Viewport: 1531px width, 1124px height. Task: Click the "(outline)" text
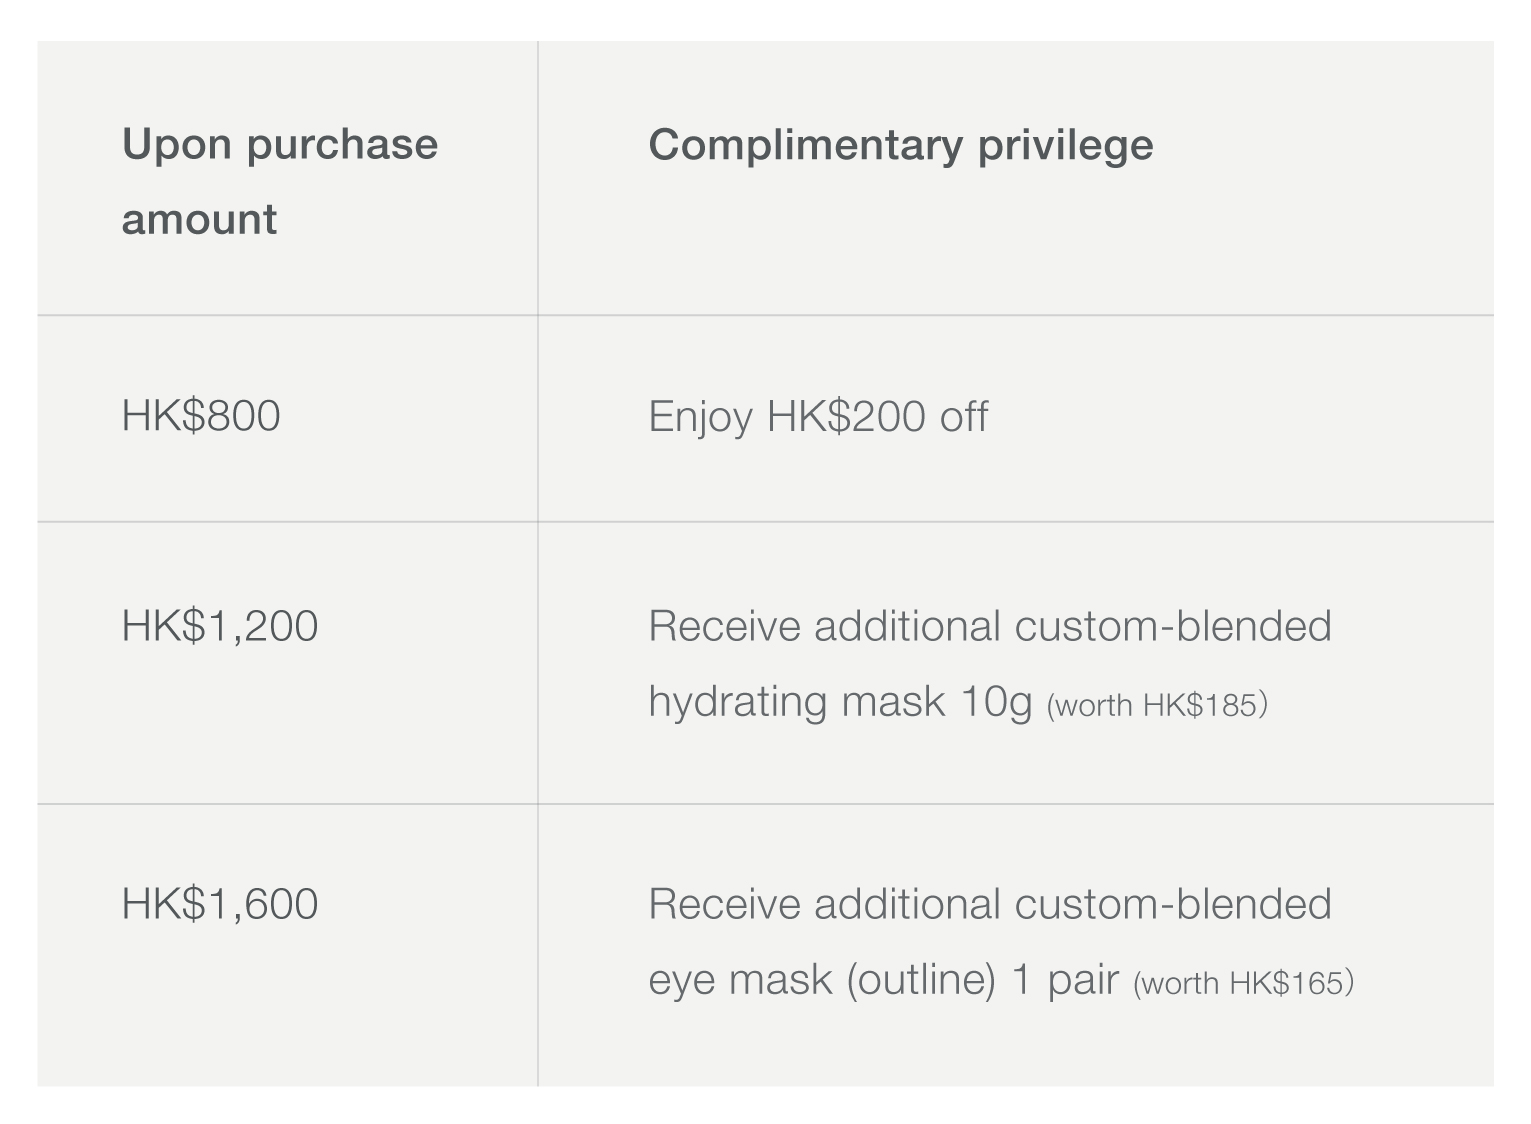click(x=921, y=979)
